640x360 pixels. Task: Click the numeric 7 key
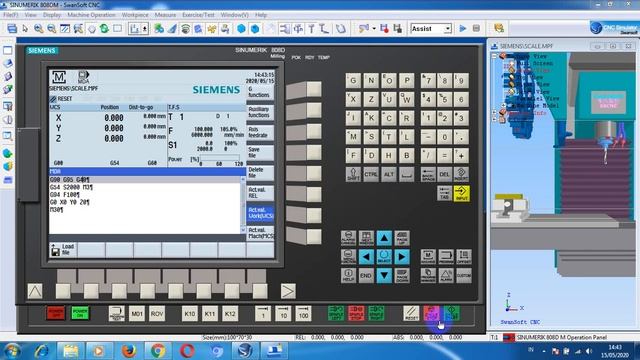click(428, 80)
